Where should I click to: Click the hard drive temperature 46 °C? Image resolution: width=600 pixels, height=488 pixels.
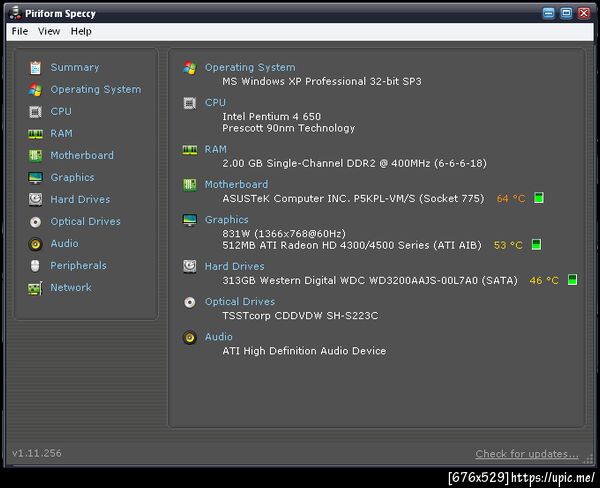(544, 281)
